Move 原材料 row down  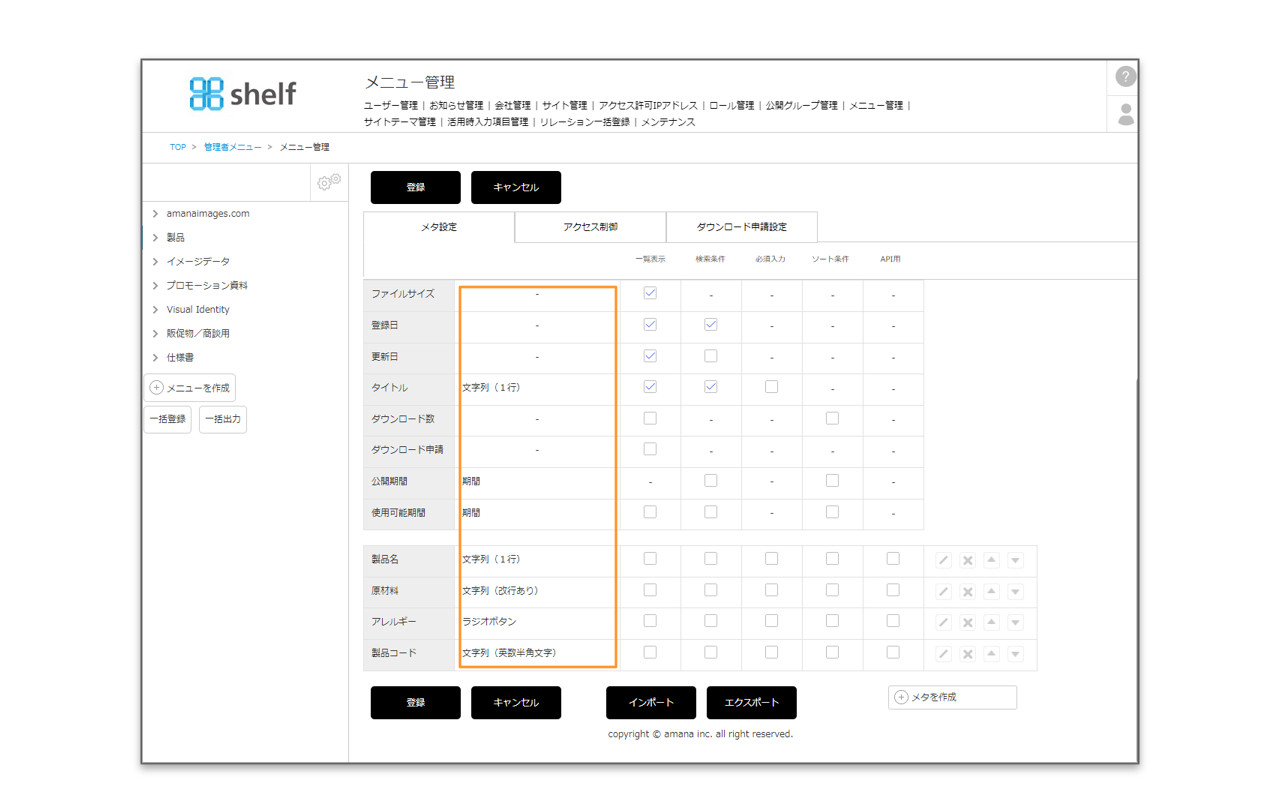click(x=1015, y=591)
